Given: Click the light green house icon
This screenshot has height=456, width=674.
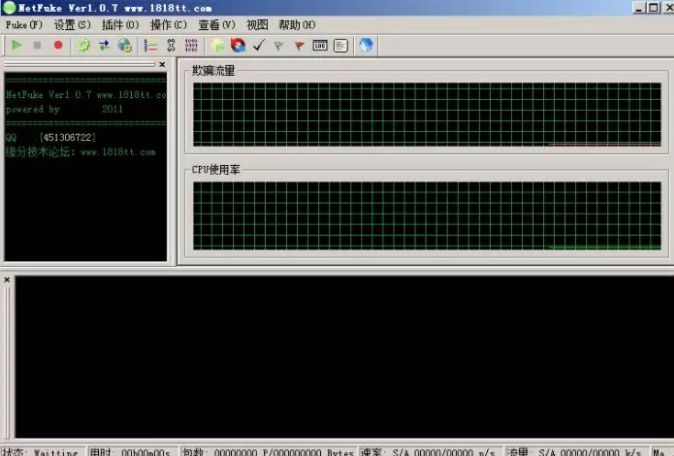Looking at the screenshot, I should pos(218,45).
